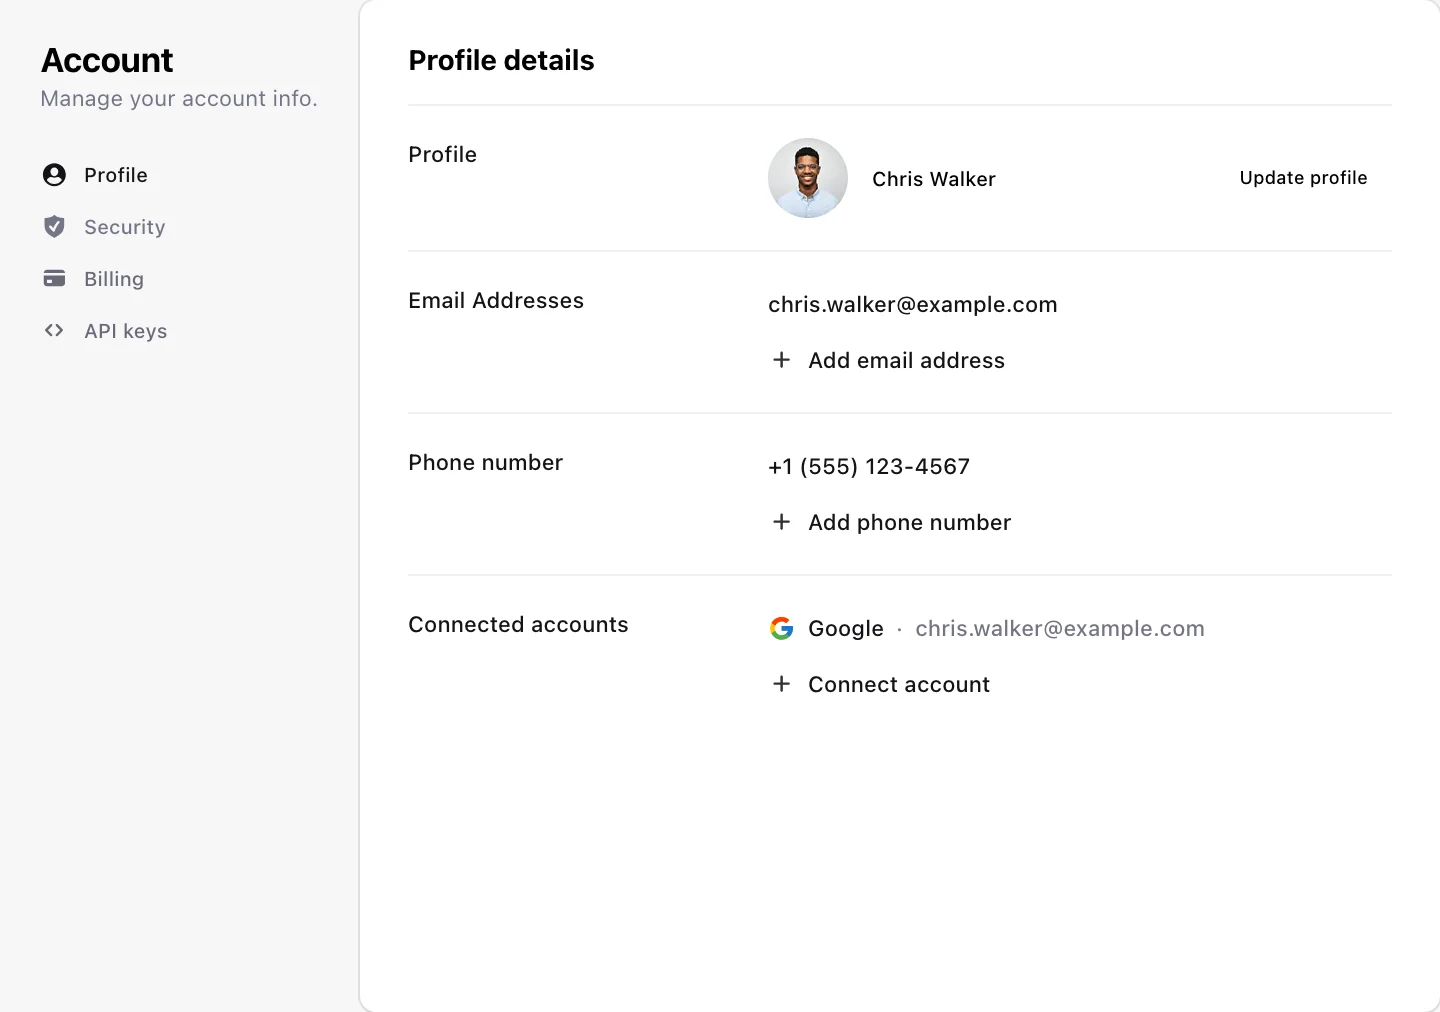This screenshot has height=1012, width=1440.
Task: Click the Phone number section label
Action: point(486,463)
